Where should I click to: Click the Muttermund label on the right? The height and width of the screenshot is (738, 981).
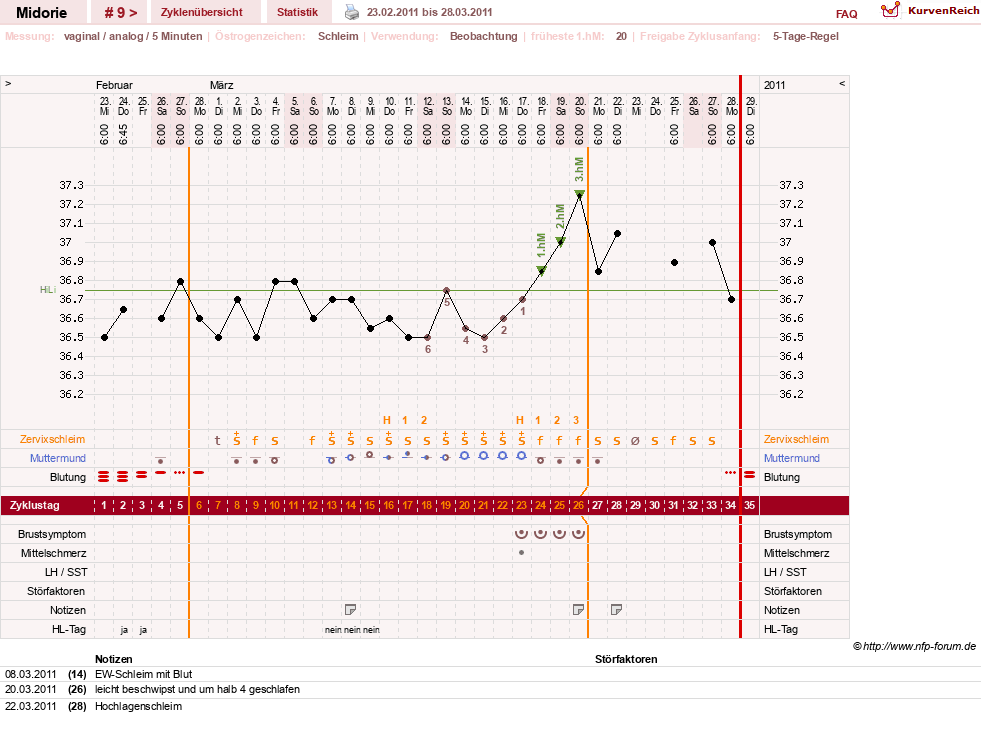coord(791,458)
